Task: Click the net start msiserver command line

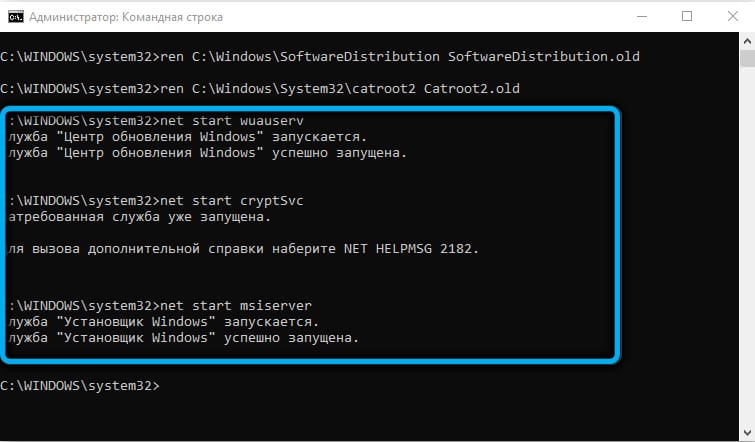Action: tap(160, 305)
